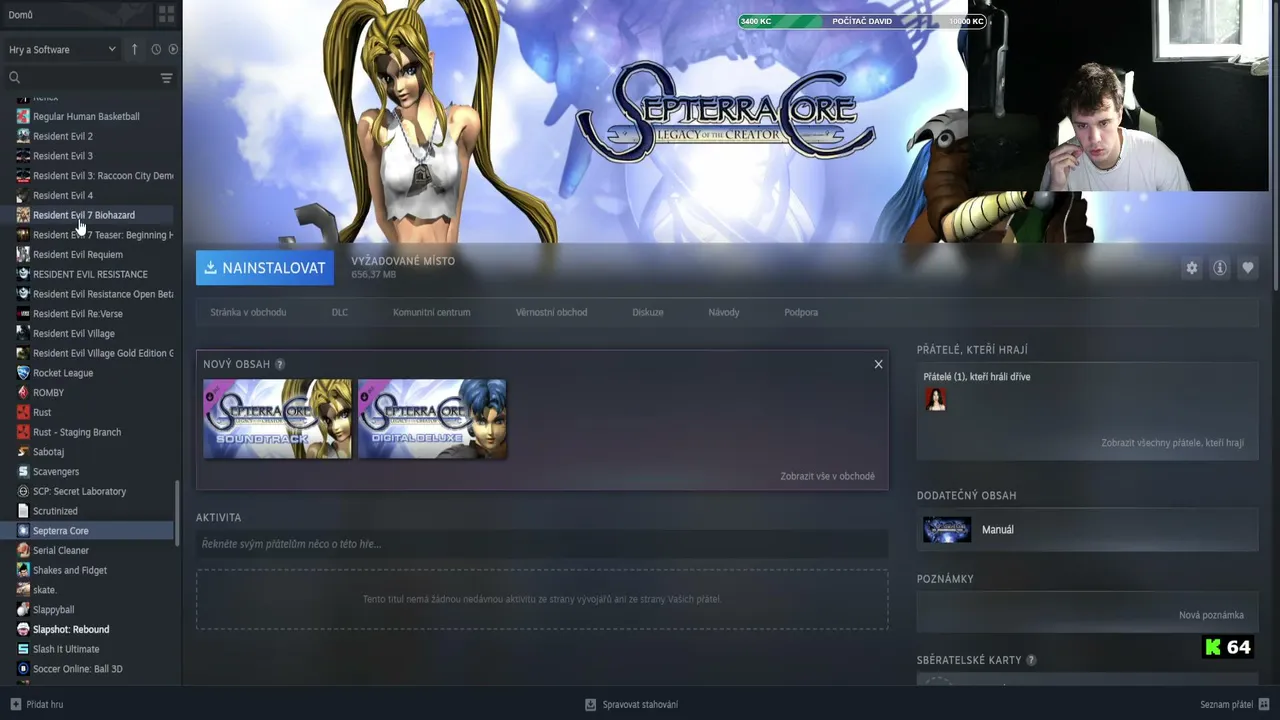Click the Nová poznámka button
Viewport: 1280px width, 720px height.
click(1211, 615)
